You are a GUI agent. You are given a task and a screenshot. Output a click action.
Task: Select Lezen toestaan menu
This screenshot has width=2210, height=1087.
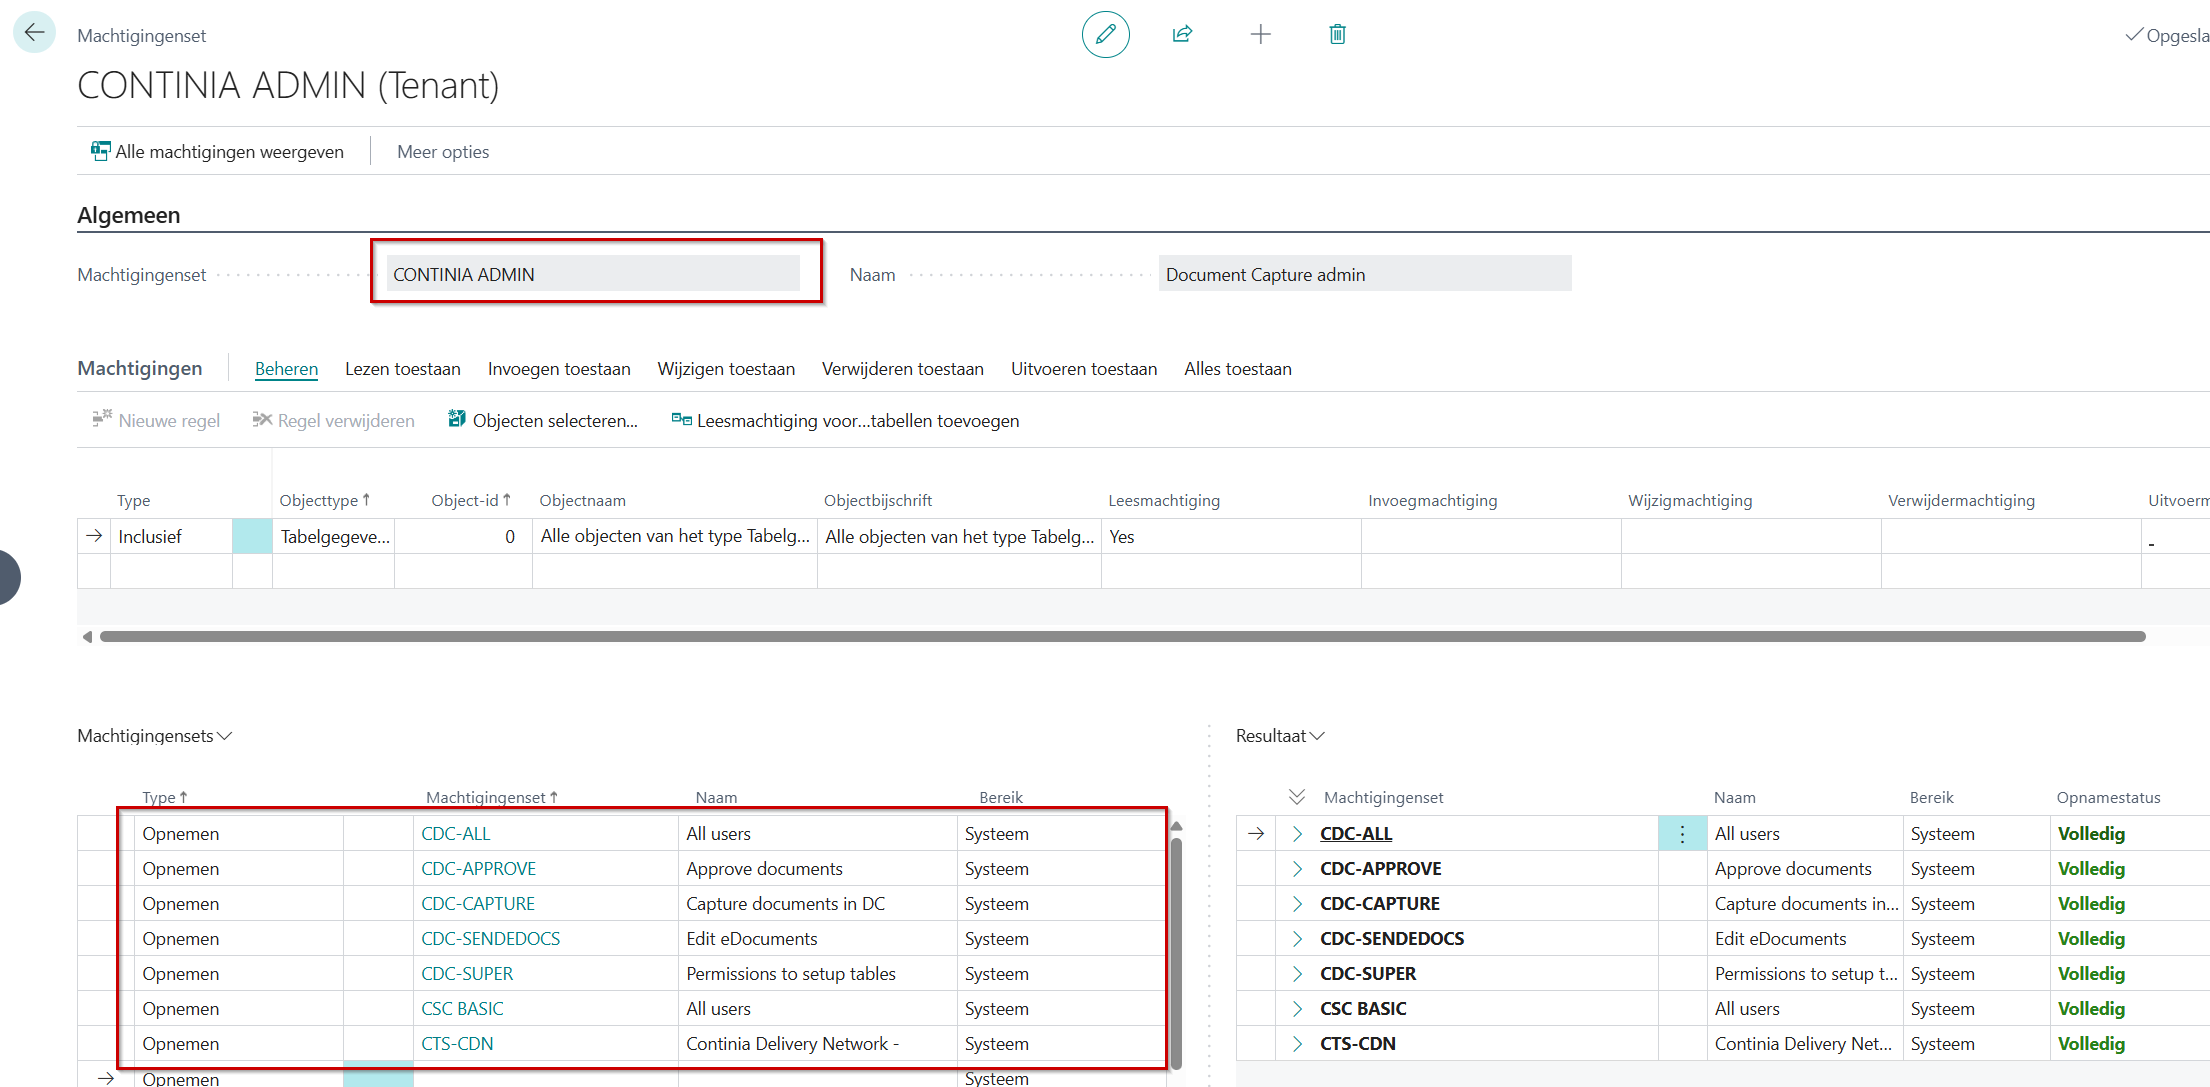click(403, 368)
